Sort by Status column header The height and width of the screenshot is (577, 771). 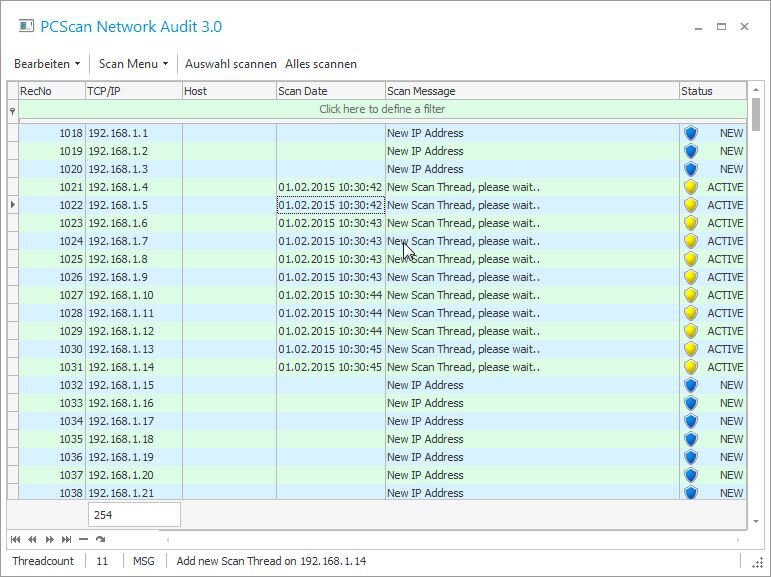pyautogui.click(x=713, y=91)
